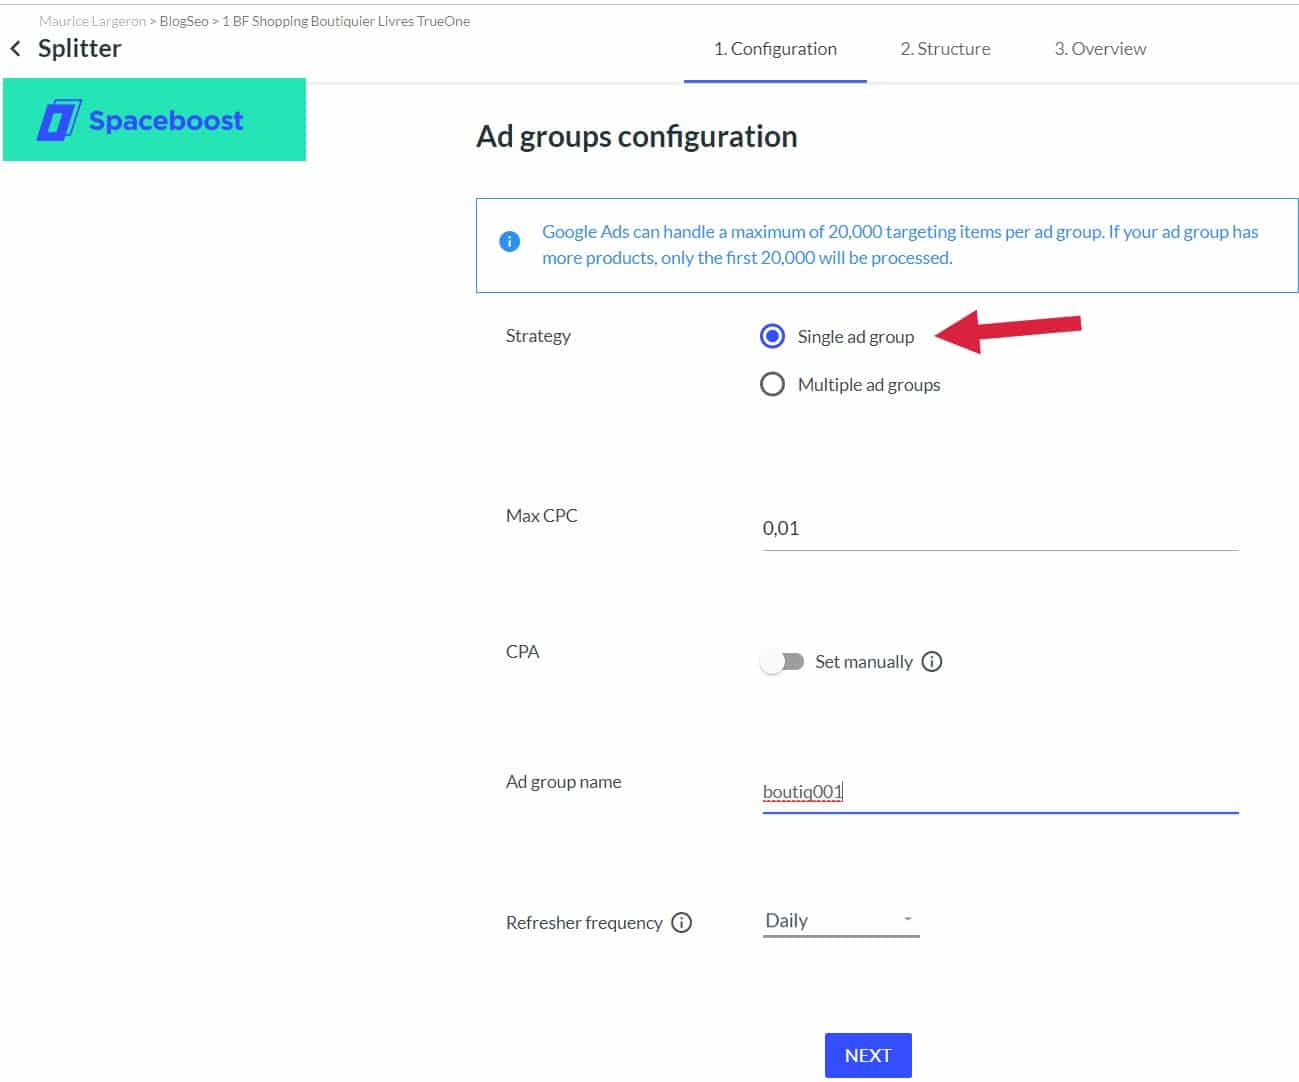The height and width of the screenshot is (1082, 1299).
Task: Expand the frequency selector to change Daily
Action: coord(840,920)
